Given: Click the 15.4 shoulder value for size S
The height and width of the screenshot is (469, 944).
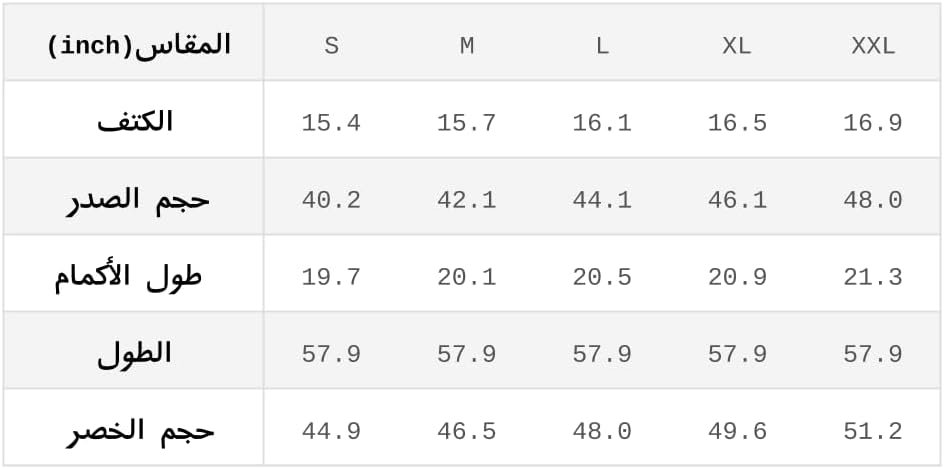Looking at the screenshot, I should (331, 123).
